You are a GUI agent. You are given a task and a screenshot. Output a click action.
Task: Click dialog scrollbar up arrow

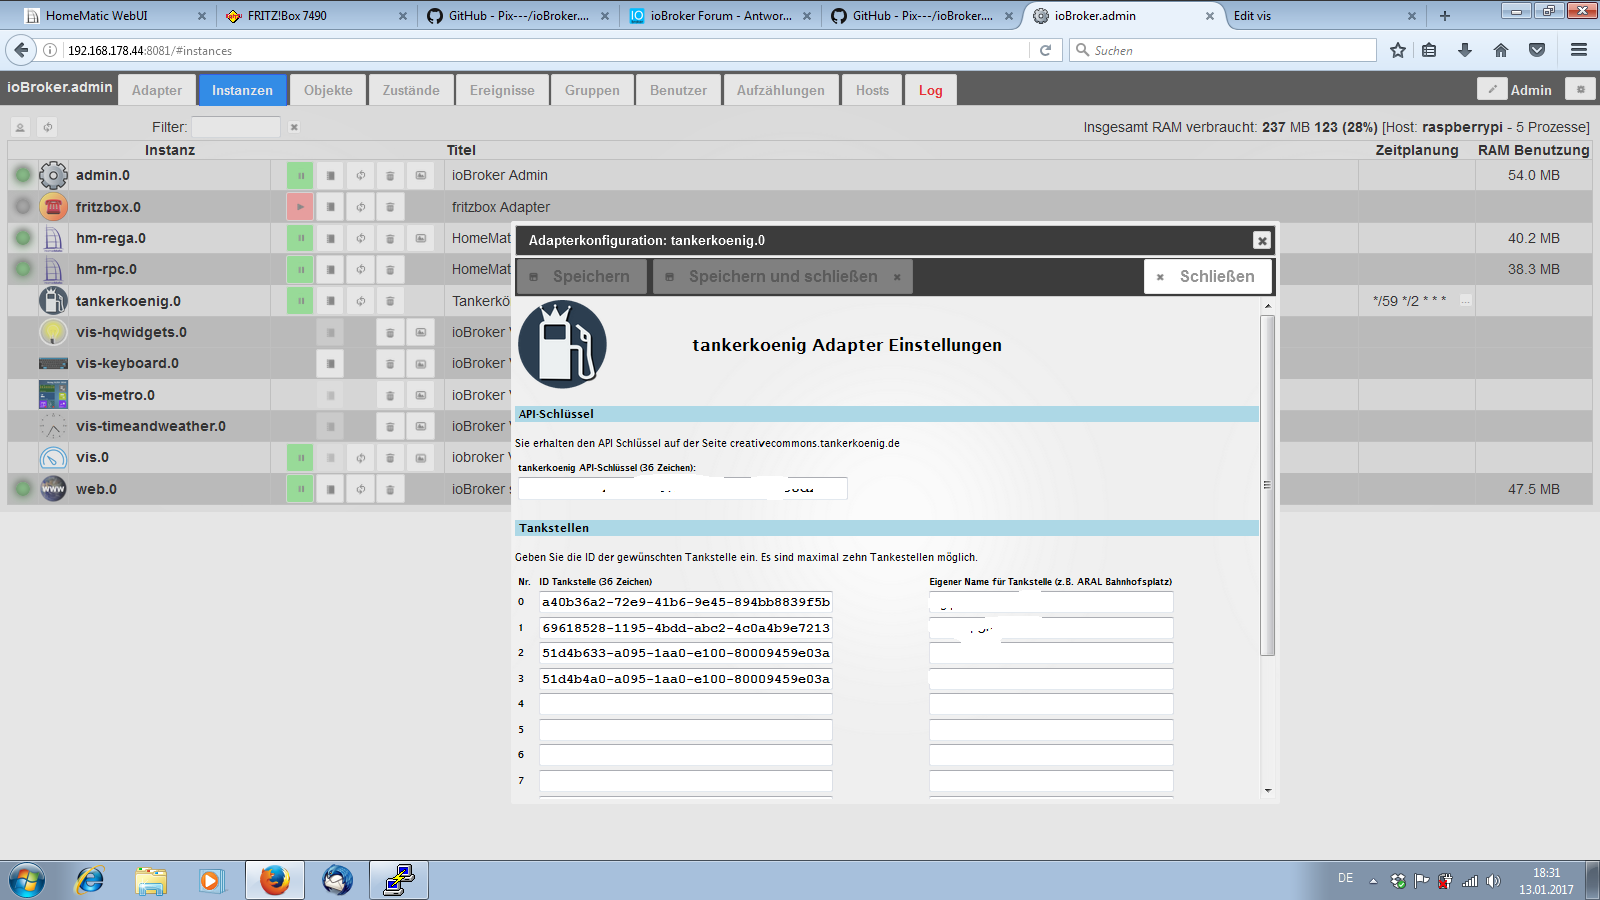pyautogui.click(x=1268, y=306)
